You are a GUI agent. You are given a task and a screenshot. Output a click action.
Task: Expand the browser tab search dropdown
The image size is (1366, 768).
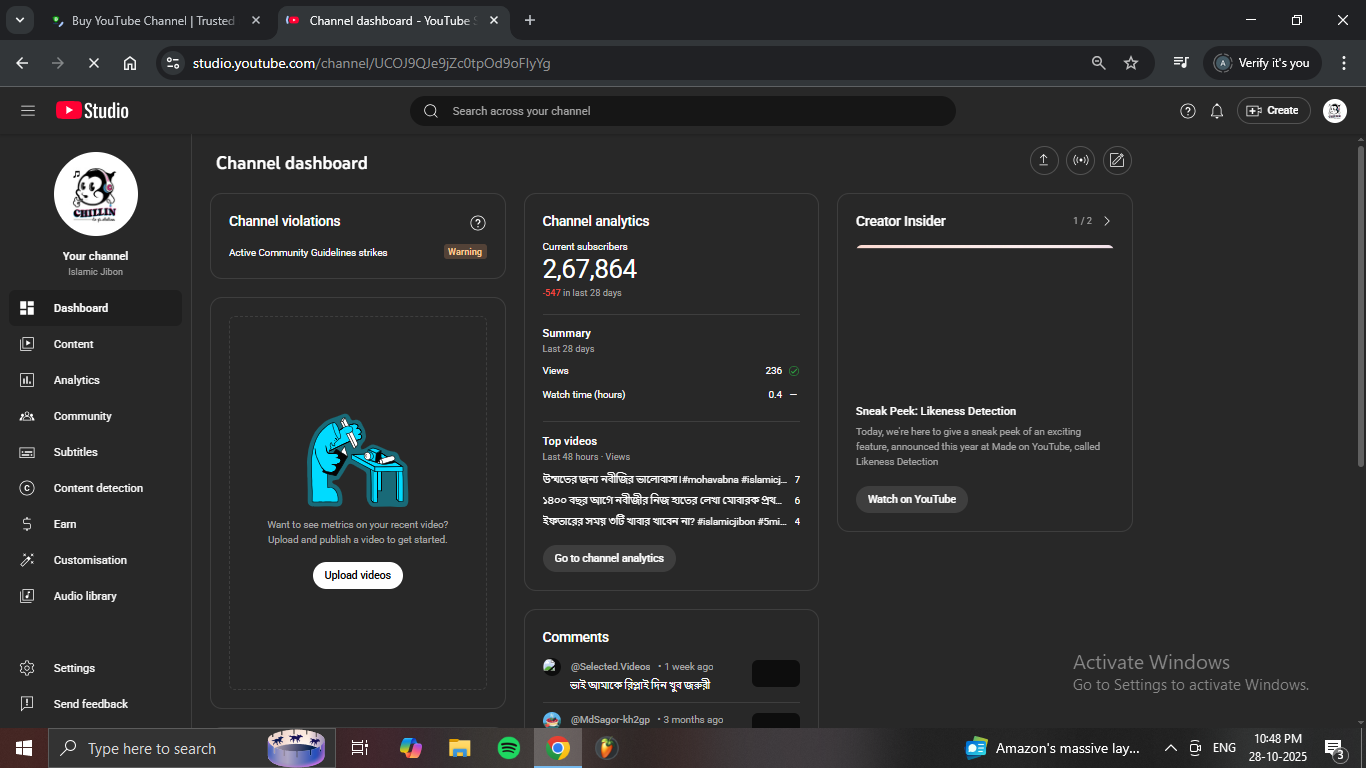(x=19, y=20)
